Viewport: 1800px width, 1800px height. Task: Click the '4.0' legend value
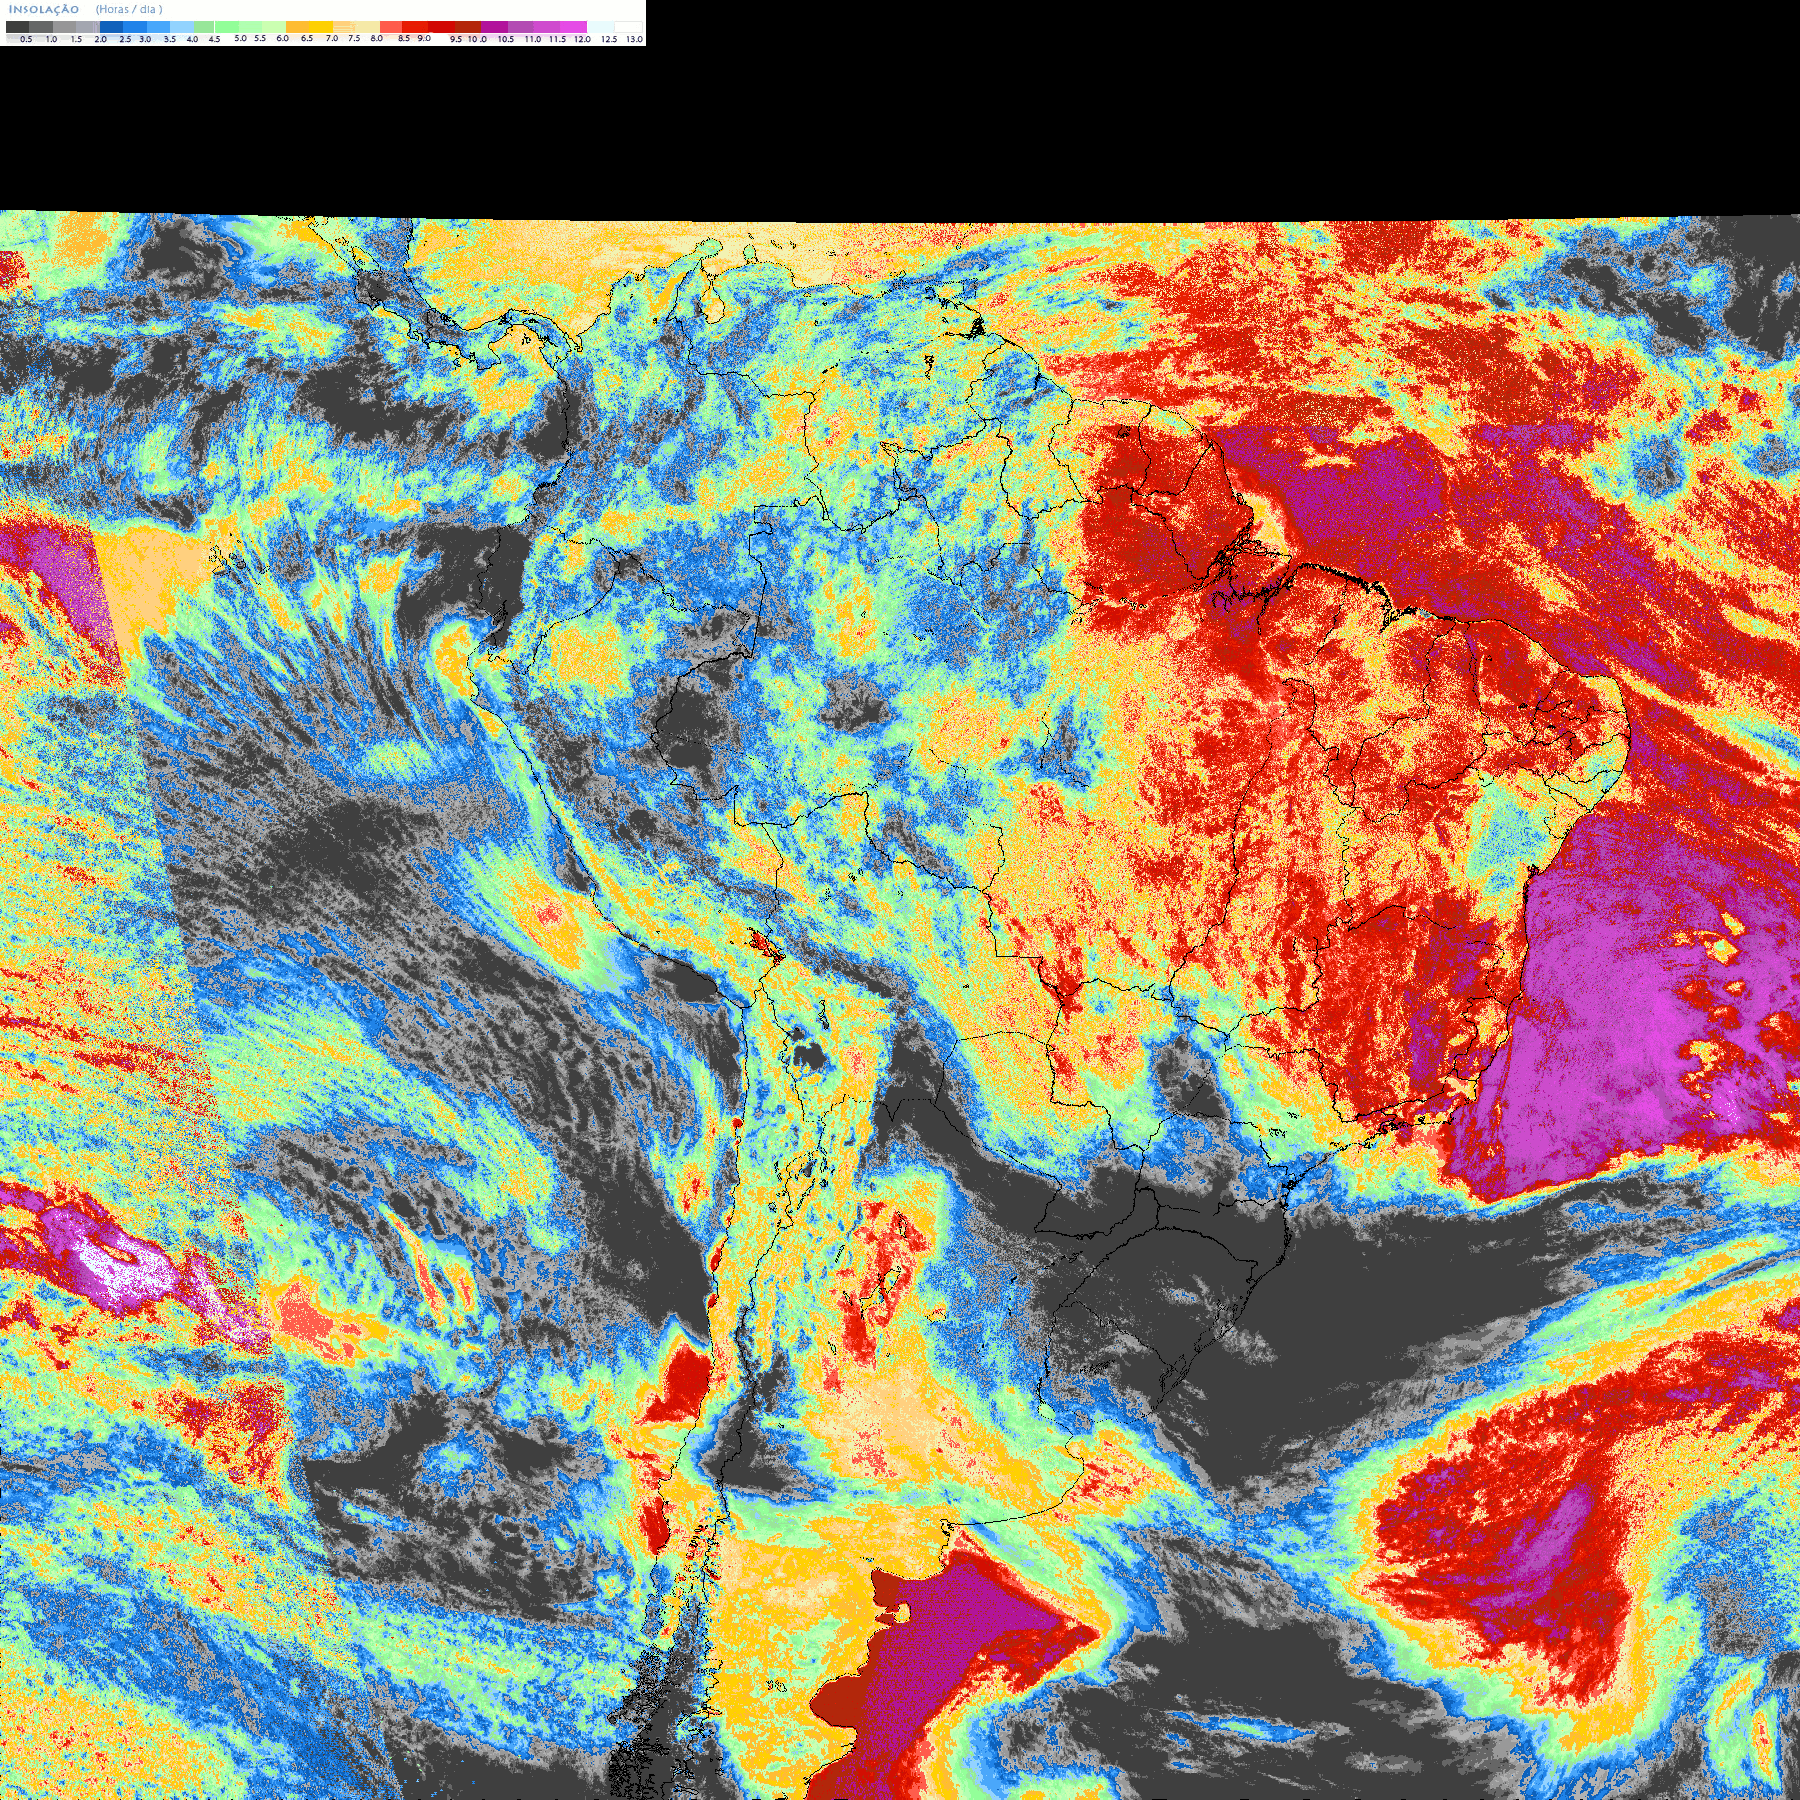click(192, 39)
